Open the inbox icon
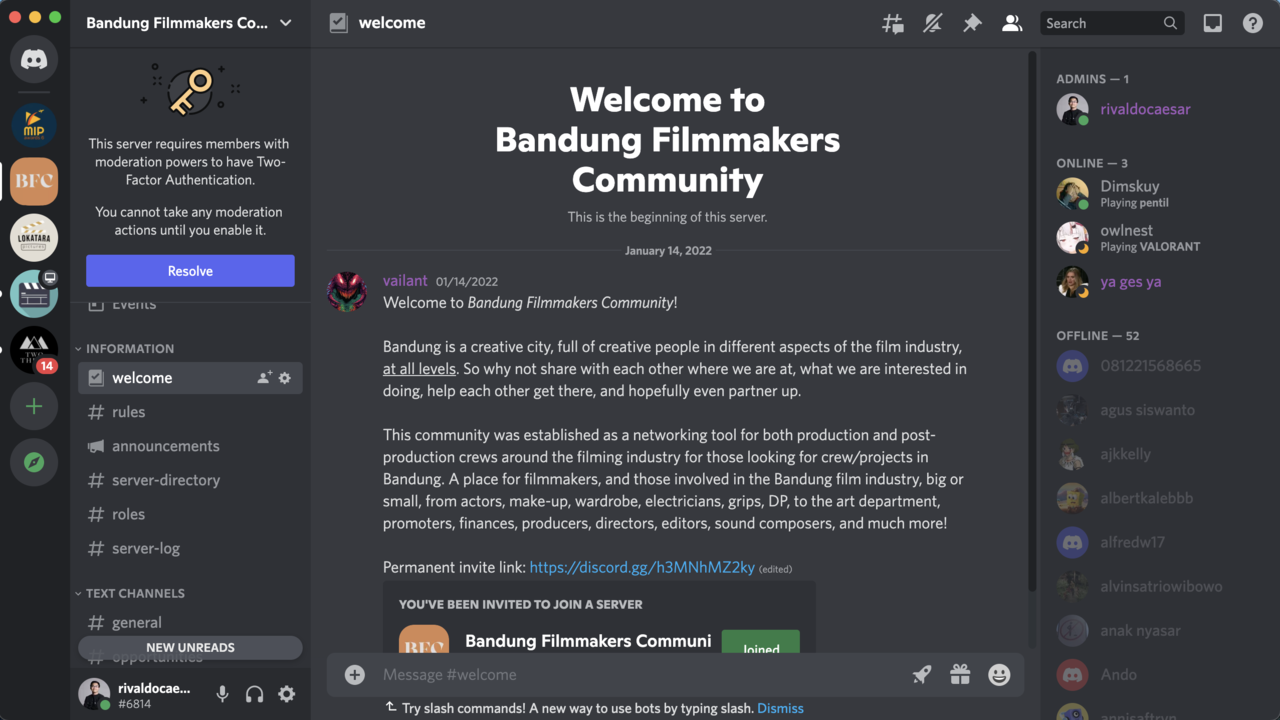This screenshot has height=720, width=1280. tap(1213, 23)
